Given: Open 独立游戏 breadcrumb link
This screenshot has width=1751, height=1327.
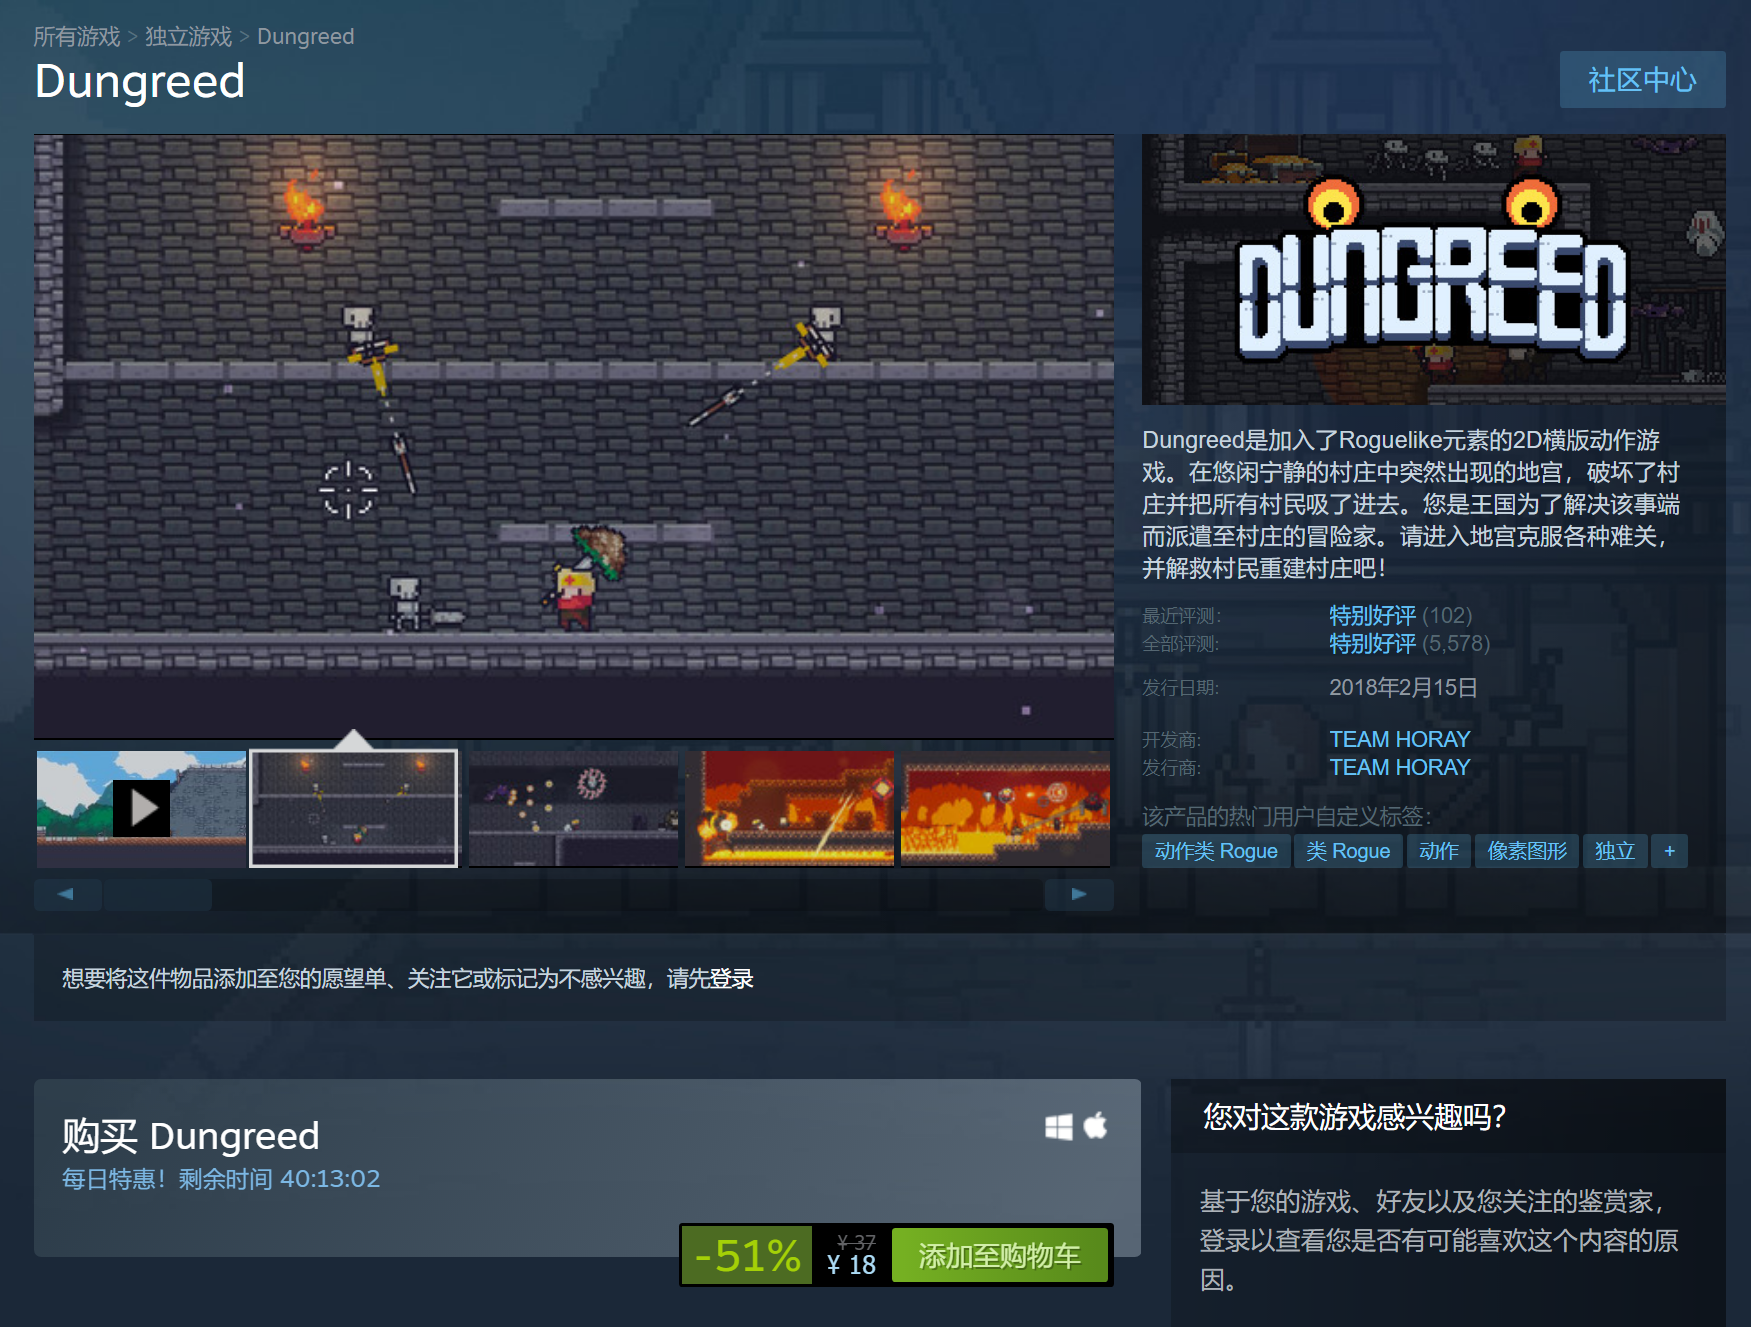Looking at the screenshot, I should [x=188, y=37].
